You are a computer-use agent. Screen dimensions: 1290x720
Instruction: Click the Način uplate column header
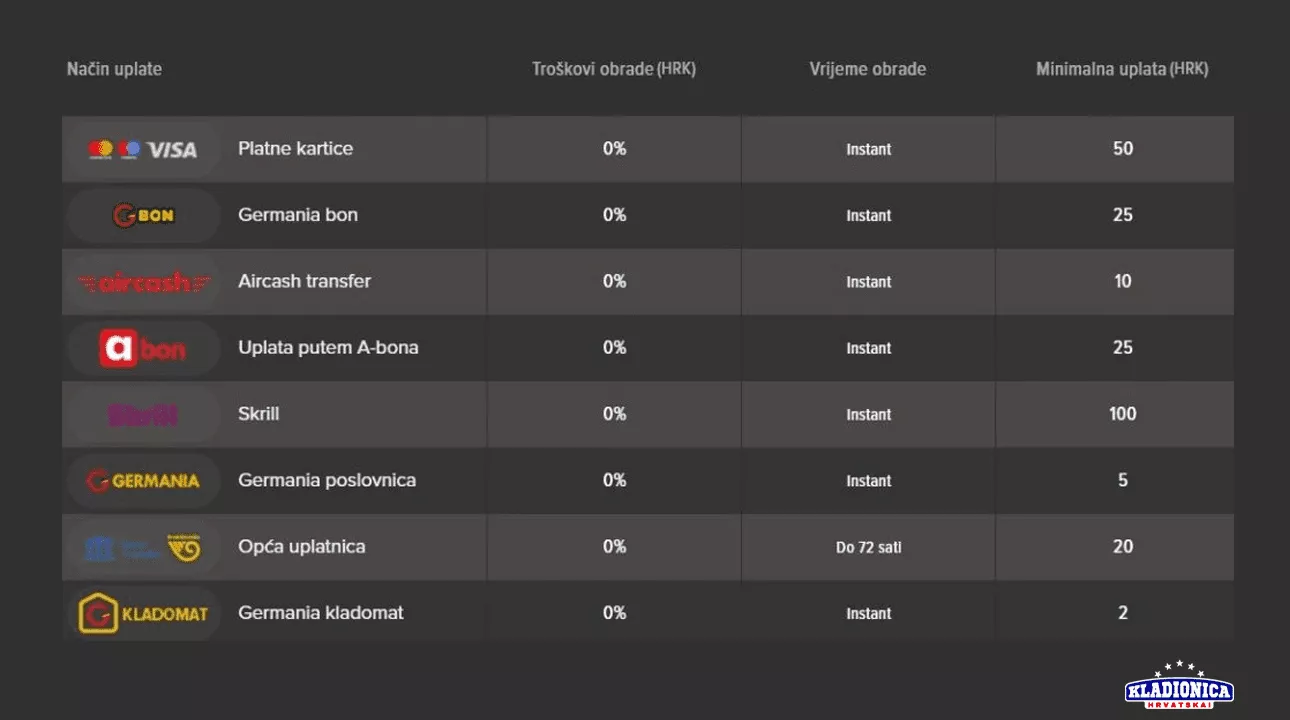point(114,69)
